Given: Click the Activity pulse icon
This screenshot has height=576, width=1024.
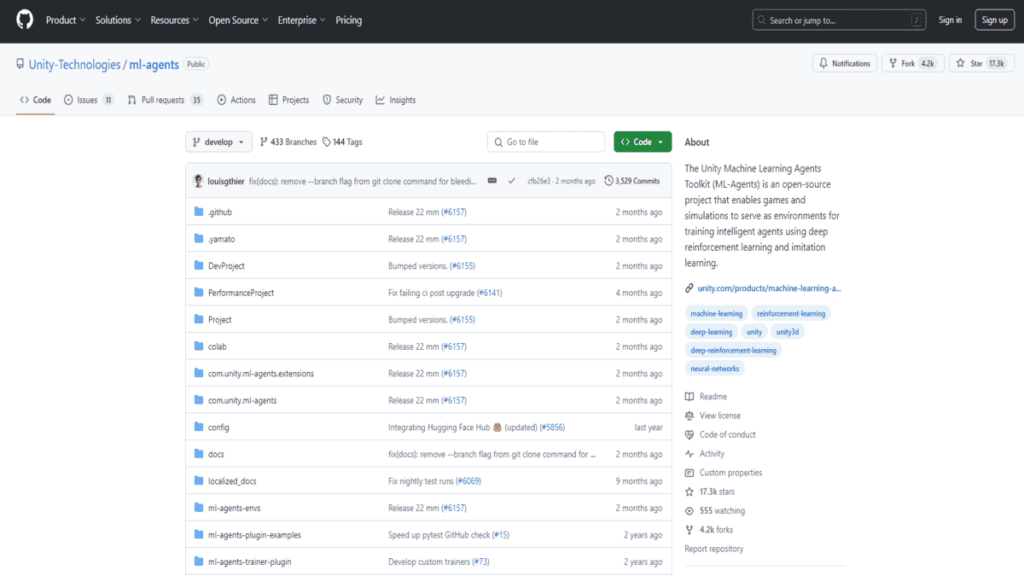Looking at the screenshot, I should tap(689, 453).
